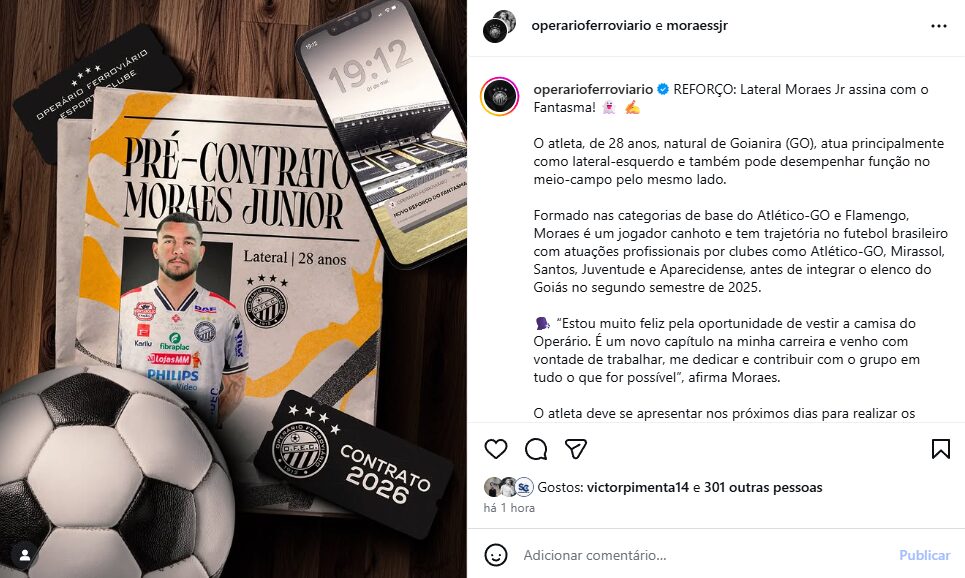Click the verified badge next to operarioferroviario

tap(663, 89)
